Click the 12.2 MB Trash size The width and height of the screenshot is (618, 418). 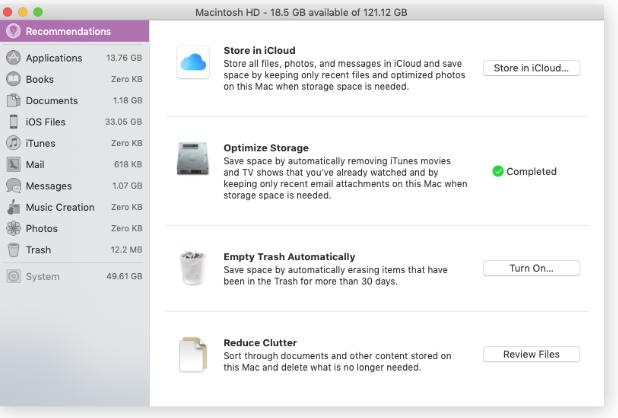[127, 249]
